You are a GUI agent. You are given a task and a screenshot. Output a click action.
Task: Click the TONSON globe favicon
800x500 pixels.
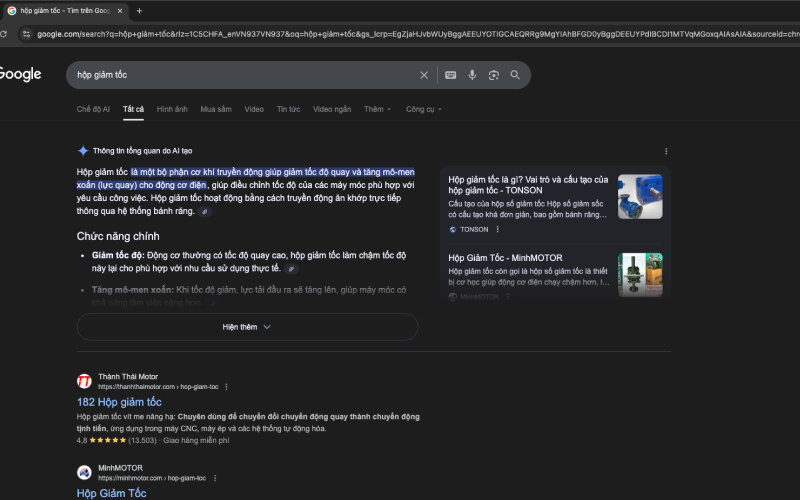[x=453, y=230]
